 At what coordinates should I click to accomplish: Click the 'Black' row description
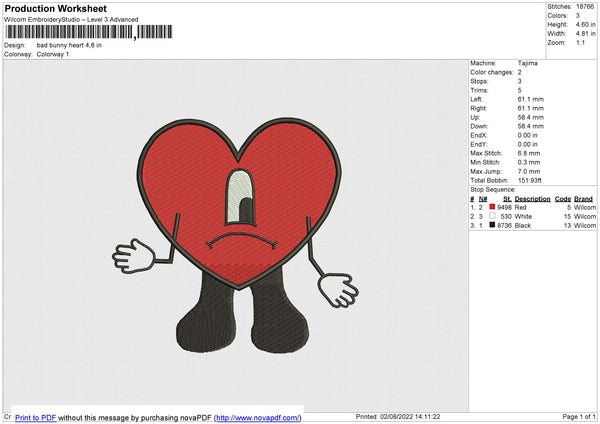pyautogui.click(x=523, y=226)
